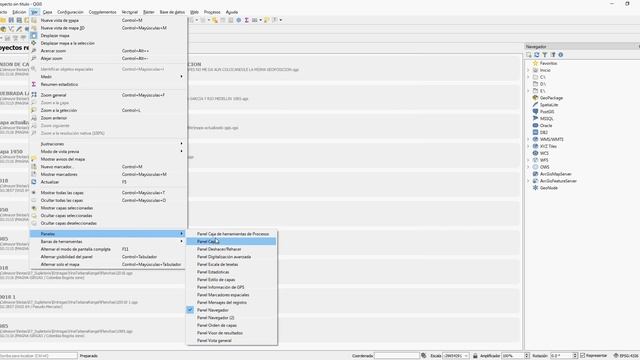Click toolbar sigma statistics icon at top
The image size is (640, 360).
pyautogui.click(x=247, y=20)
